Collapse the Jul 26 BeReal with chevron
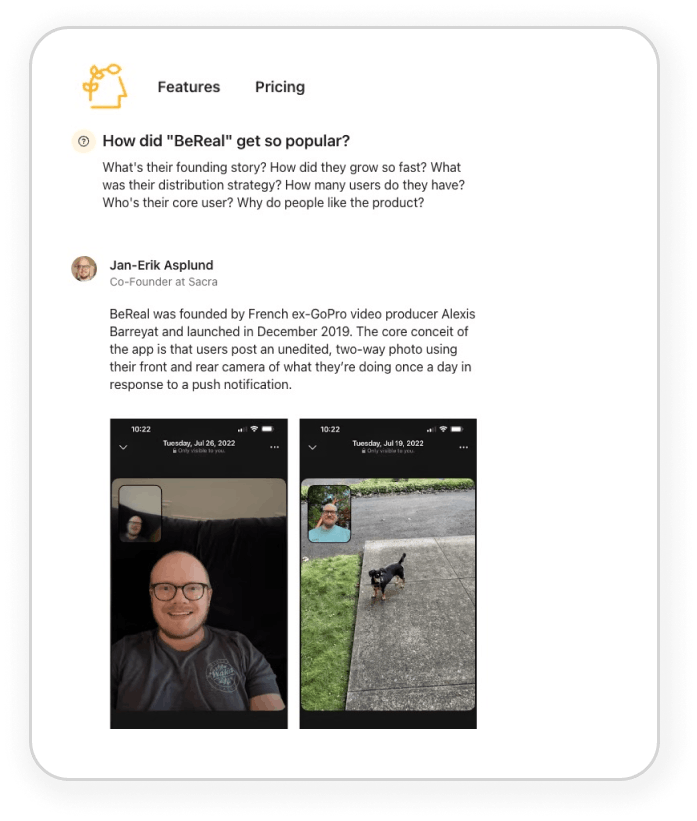This screenshot has height=821, width=697. 123,447
